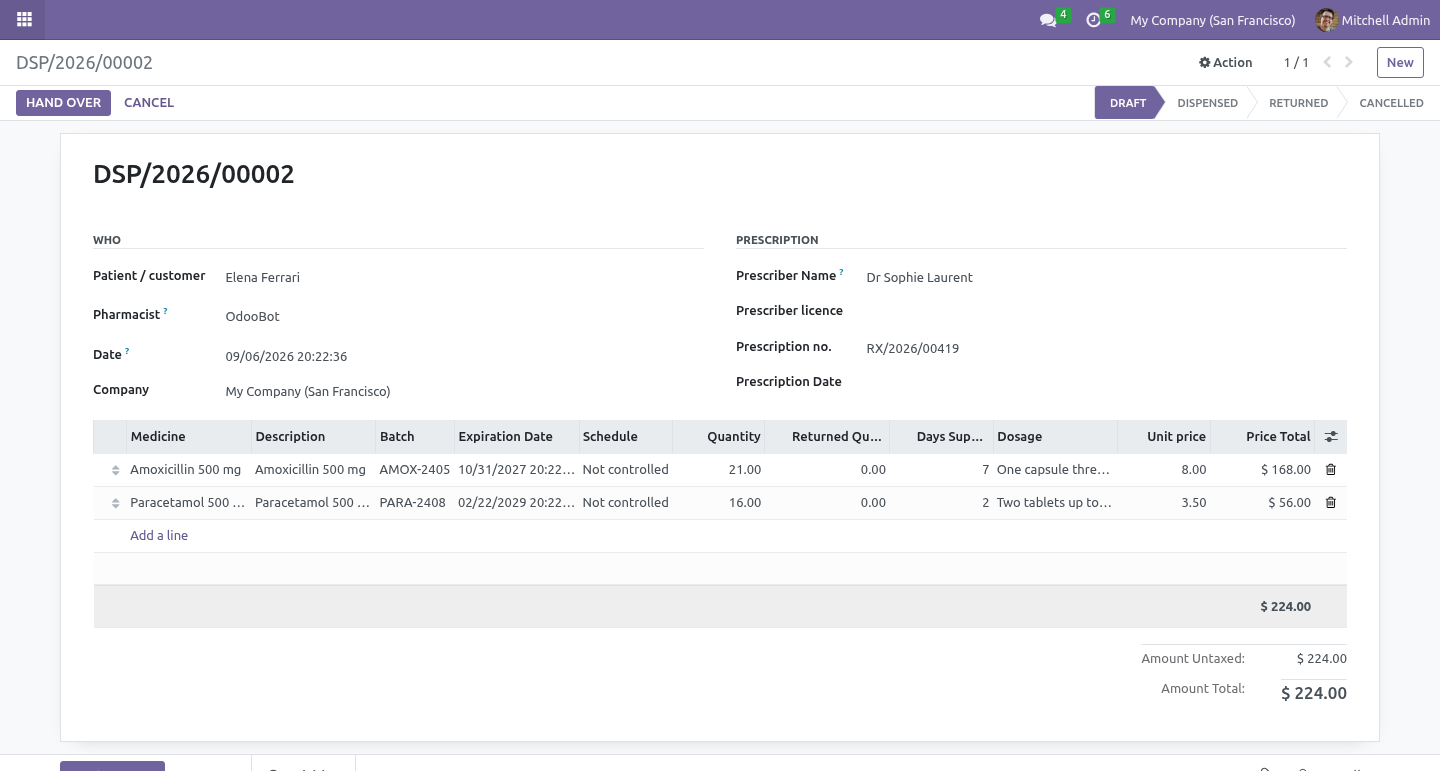Open optional columns settings icon
The image size is (1440, 771).
point(1331,437)
